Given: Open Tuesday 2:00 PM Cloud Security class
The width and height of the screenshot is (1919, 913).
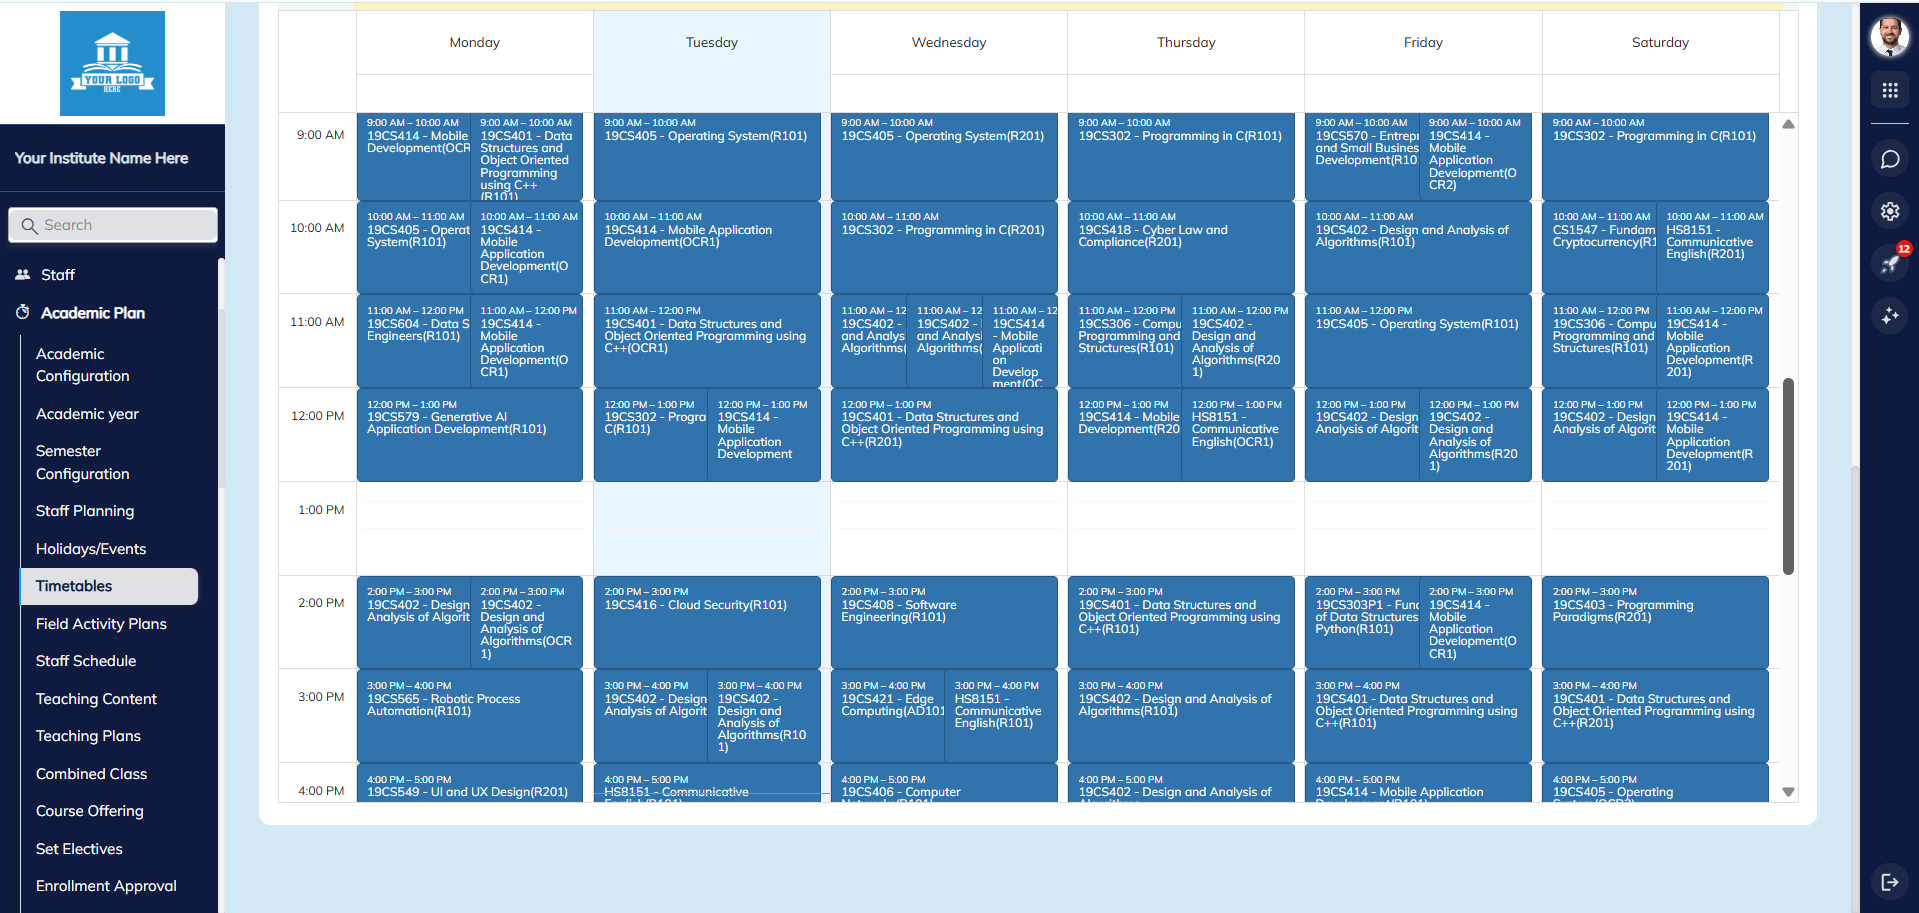Looking at the screenshot, I should 707,622.
